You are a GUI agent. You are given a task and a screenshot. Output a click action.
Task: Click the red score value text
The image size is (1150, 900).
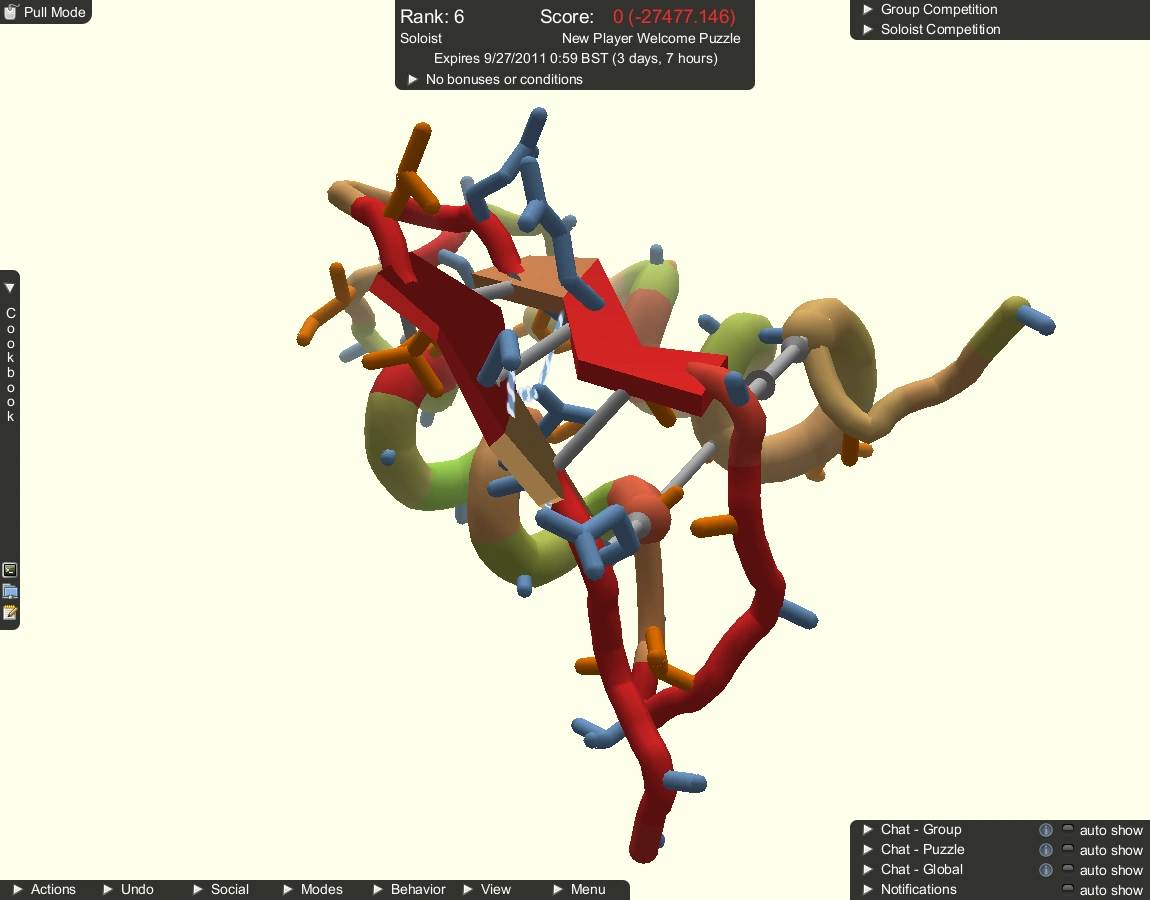[674, 17]
